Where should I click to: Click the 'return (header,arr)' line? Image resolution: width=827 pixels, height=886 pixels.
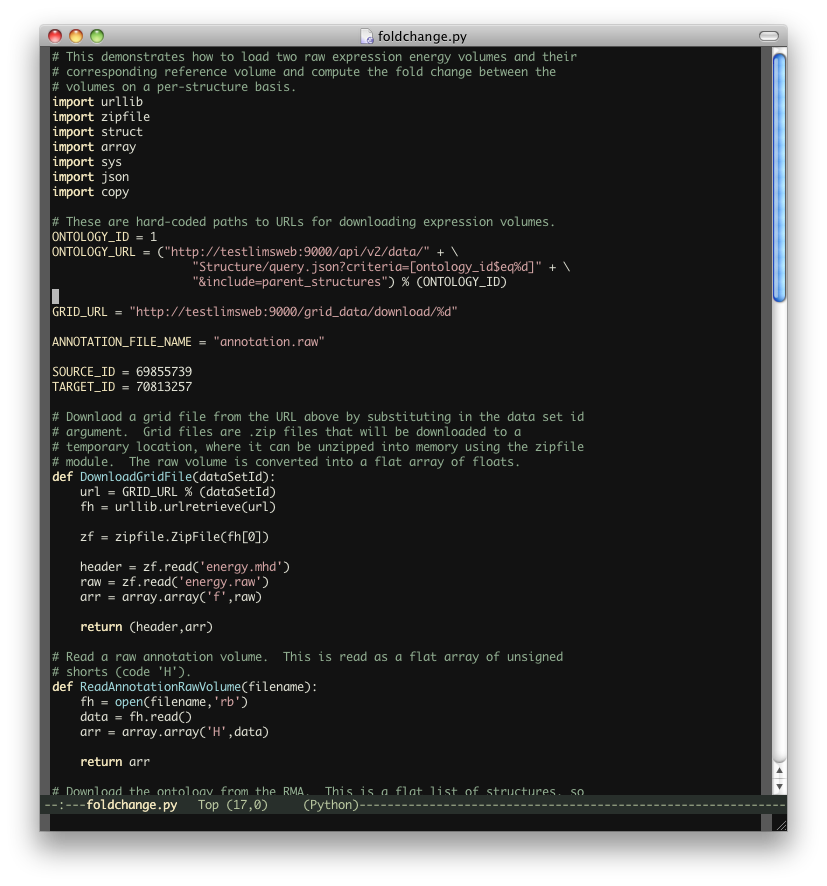146,627
